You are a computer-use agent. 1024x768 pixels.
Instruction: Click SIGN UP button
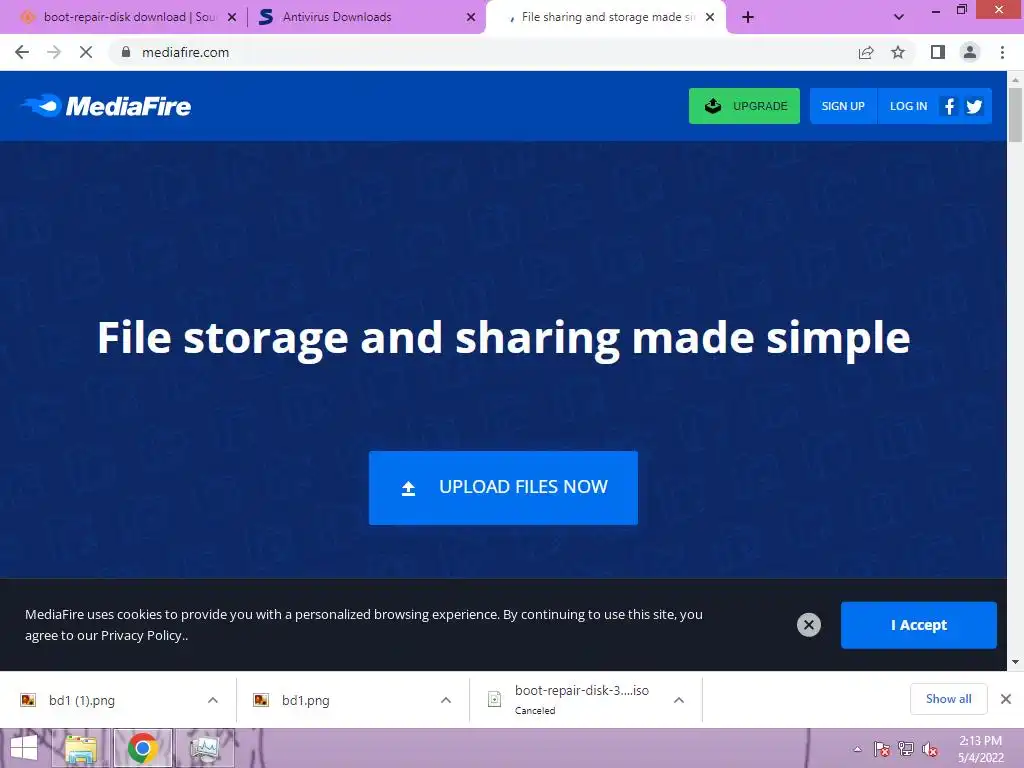842,106
